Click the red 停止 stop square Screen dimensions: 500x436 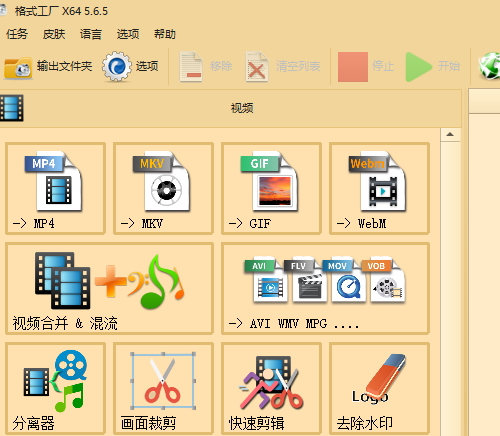(353, 67)
